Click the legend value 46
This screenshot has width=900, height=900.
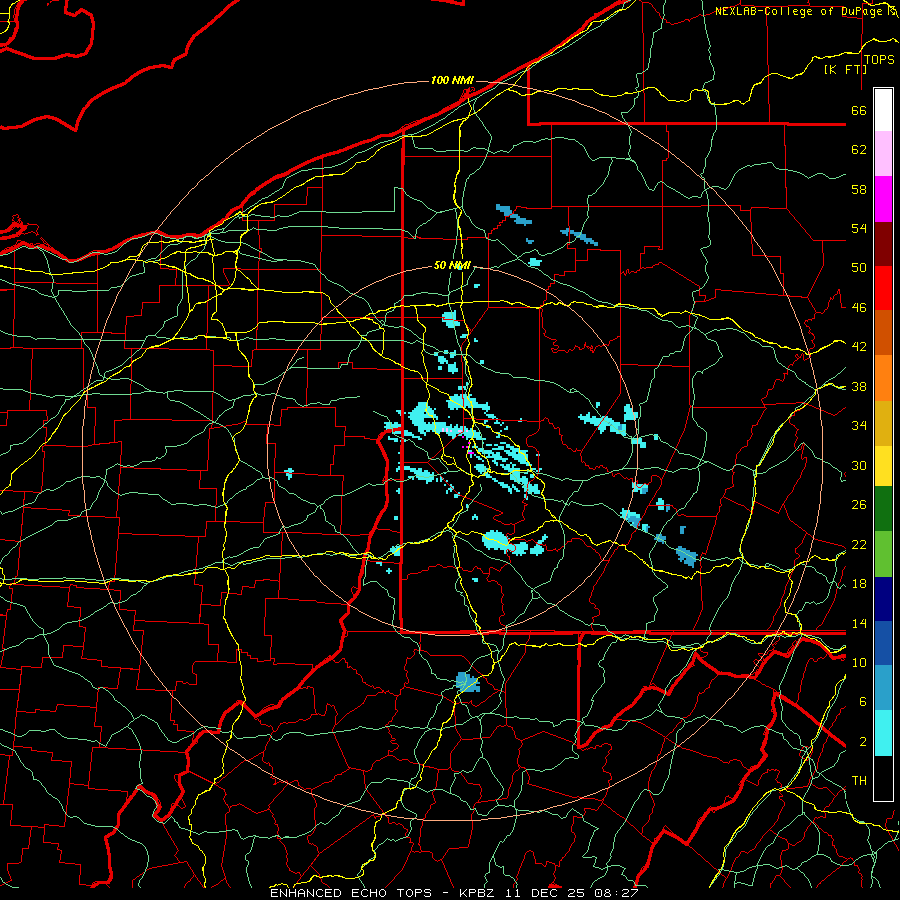[x=859, y=308]
